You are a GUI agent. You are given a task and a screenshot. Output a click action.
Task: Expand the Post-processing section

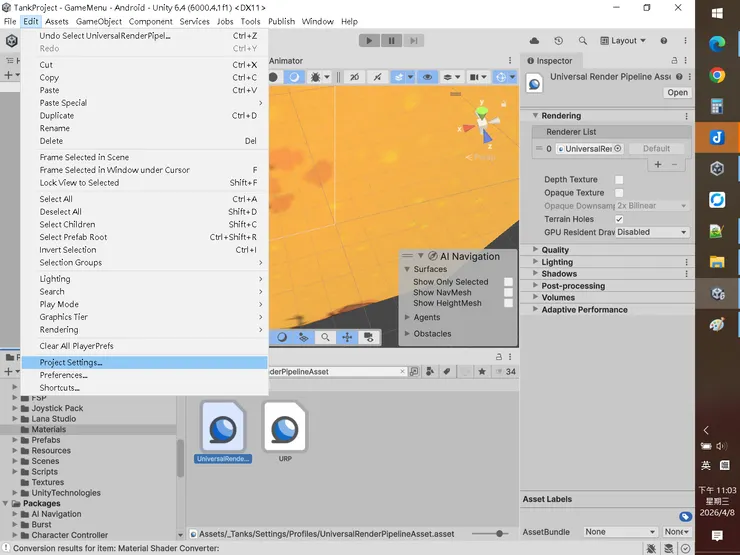(x=535, y=286)
